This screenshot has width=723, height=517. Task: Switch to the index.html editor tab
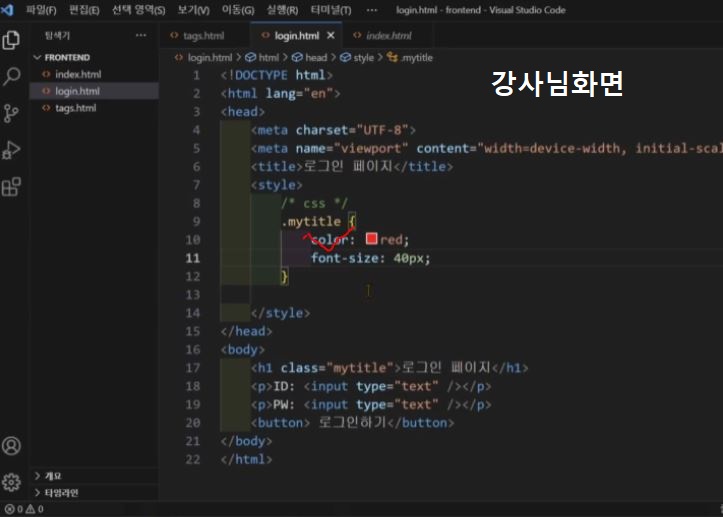click(x=389, y=36)
